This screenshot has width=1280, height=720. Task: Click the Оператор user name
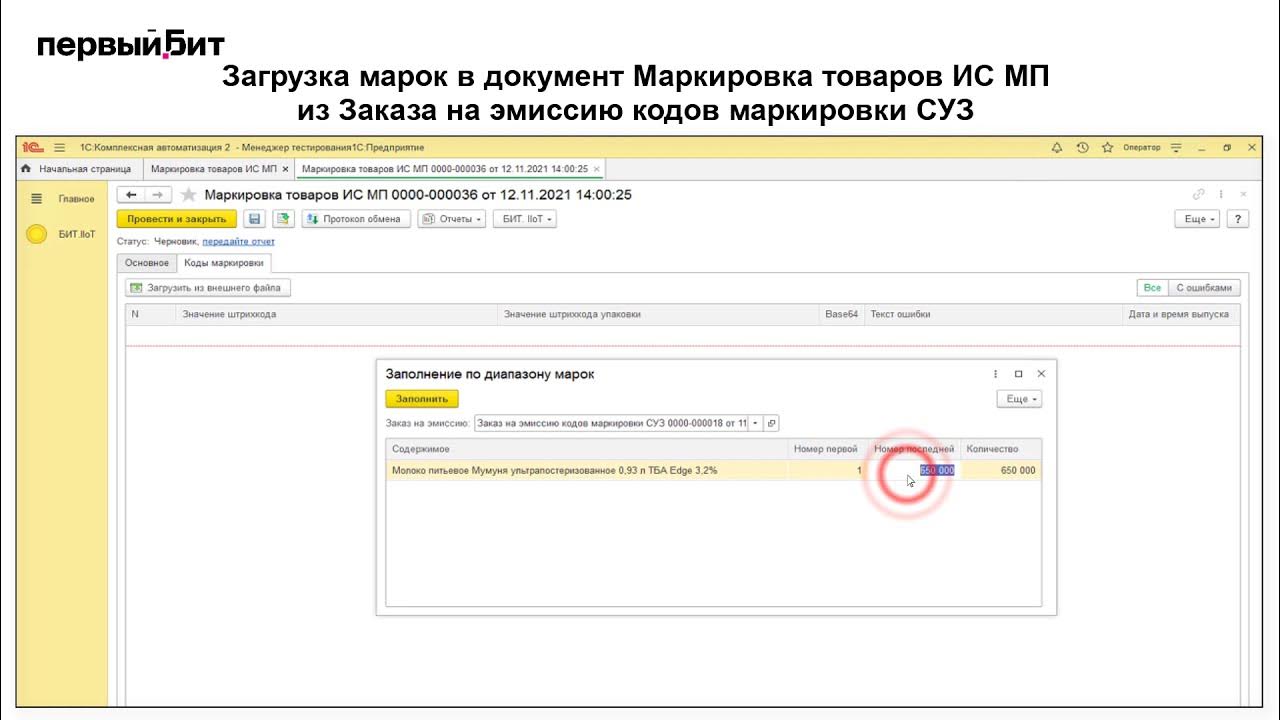[x=1141, y=148]
